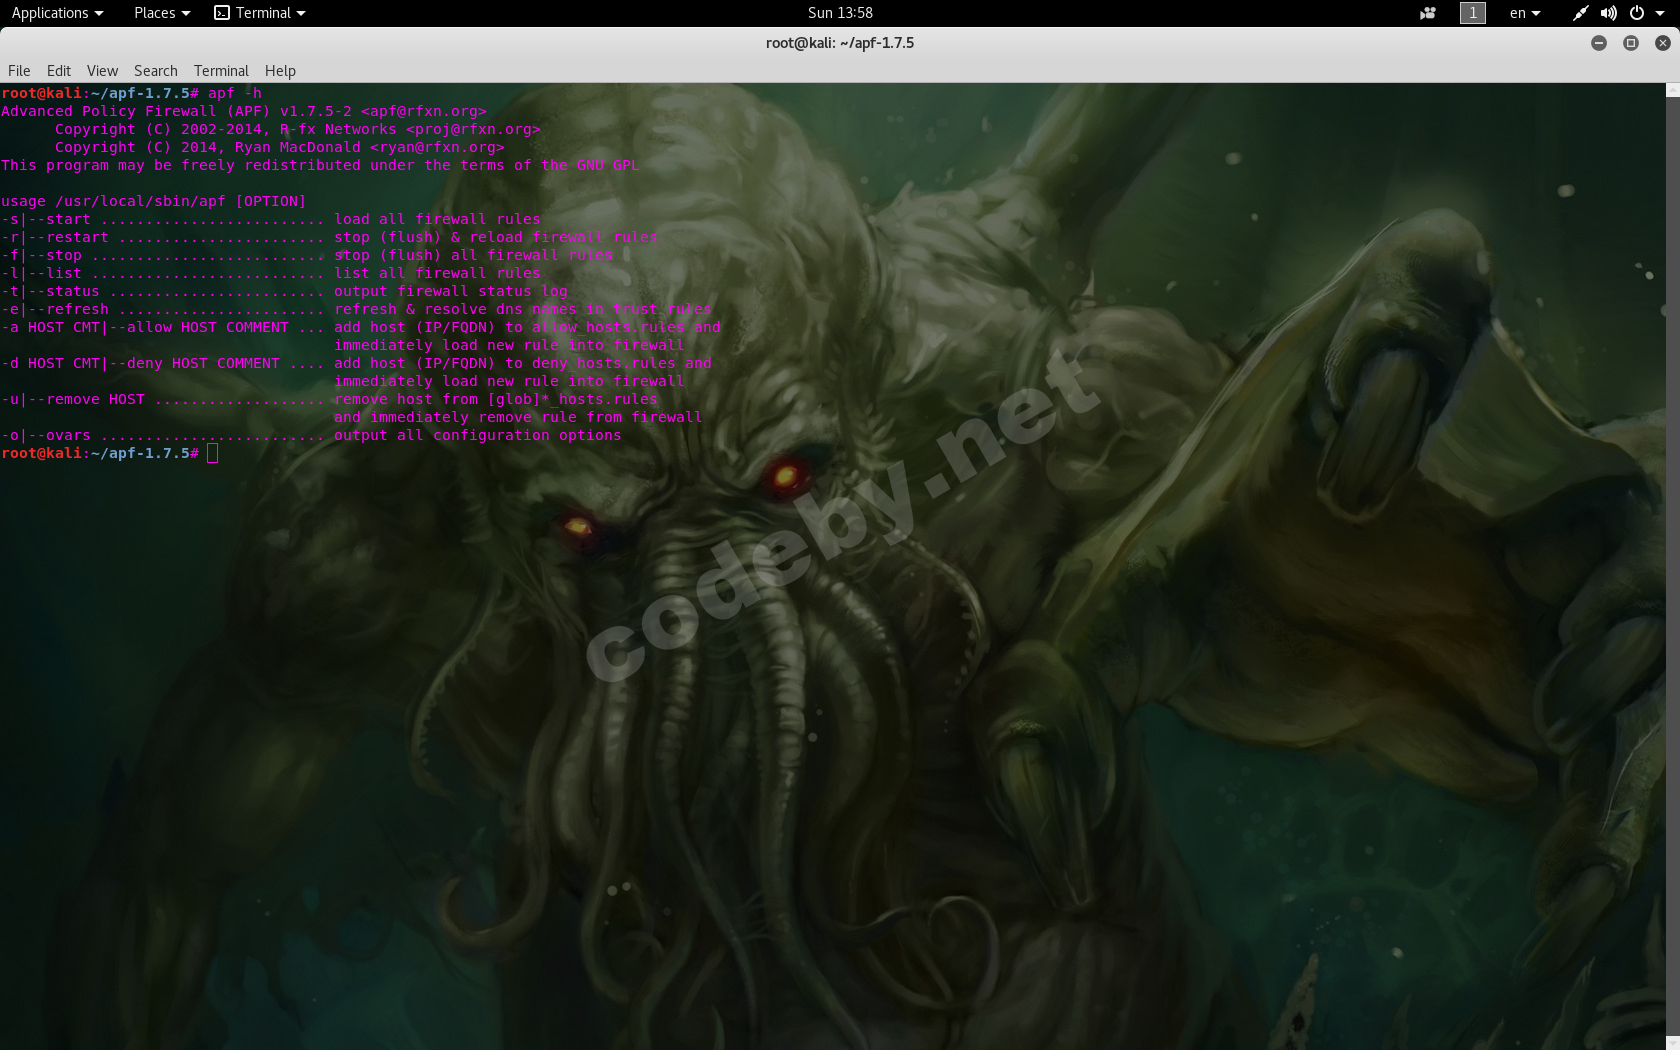Open the View menu

pos(102,71)
